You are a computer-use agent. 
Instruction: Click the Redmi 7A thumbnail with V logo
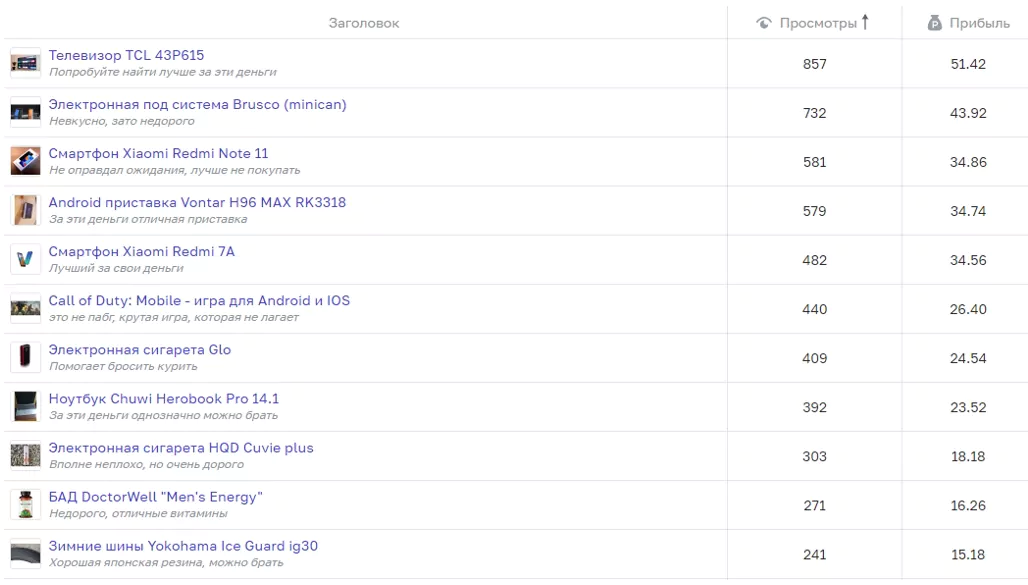coord(26,260)
